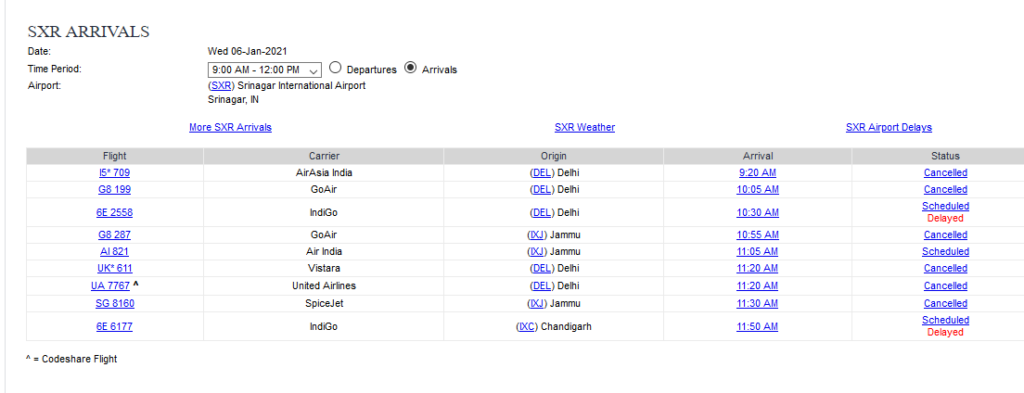This screenshot has height=393, width=1024.
Task: Click IXJ code in SpiceJet row
Action: click(x=537, y=304)
